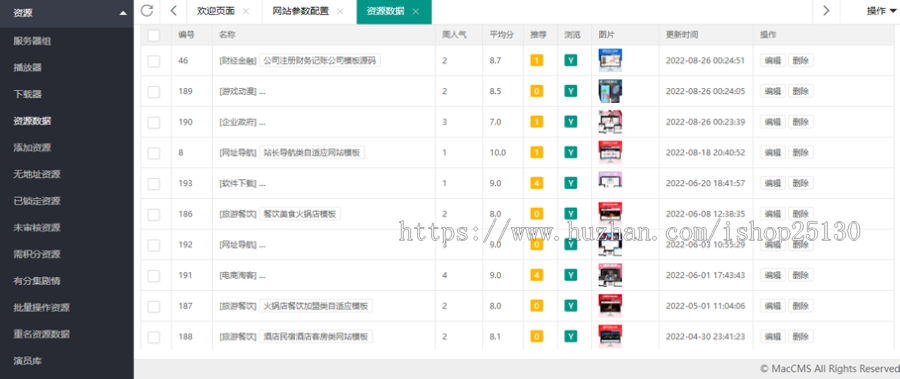This screenshot has width=900, height=379.
Task: Select the checkbox for row 8
Action: [153, 153]
